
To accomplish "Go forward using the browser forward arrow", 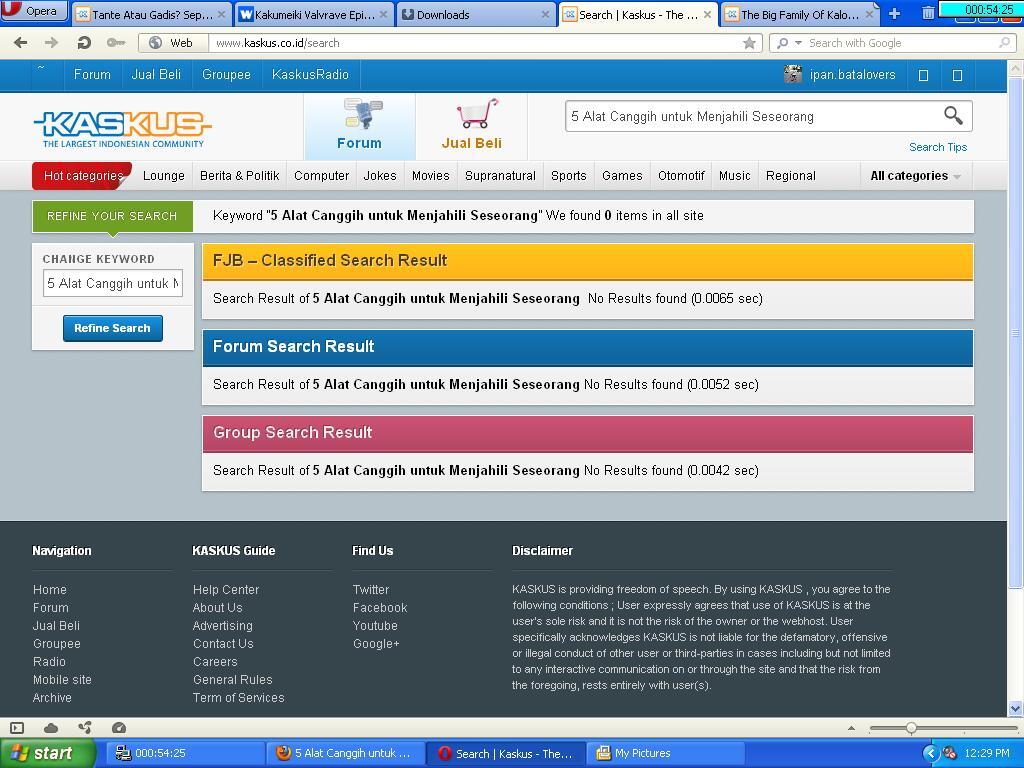I will click(51, 43).
